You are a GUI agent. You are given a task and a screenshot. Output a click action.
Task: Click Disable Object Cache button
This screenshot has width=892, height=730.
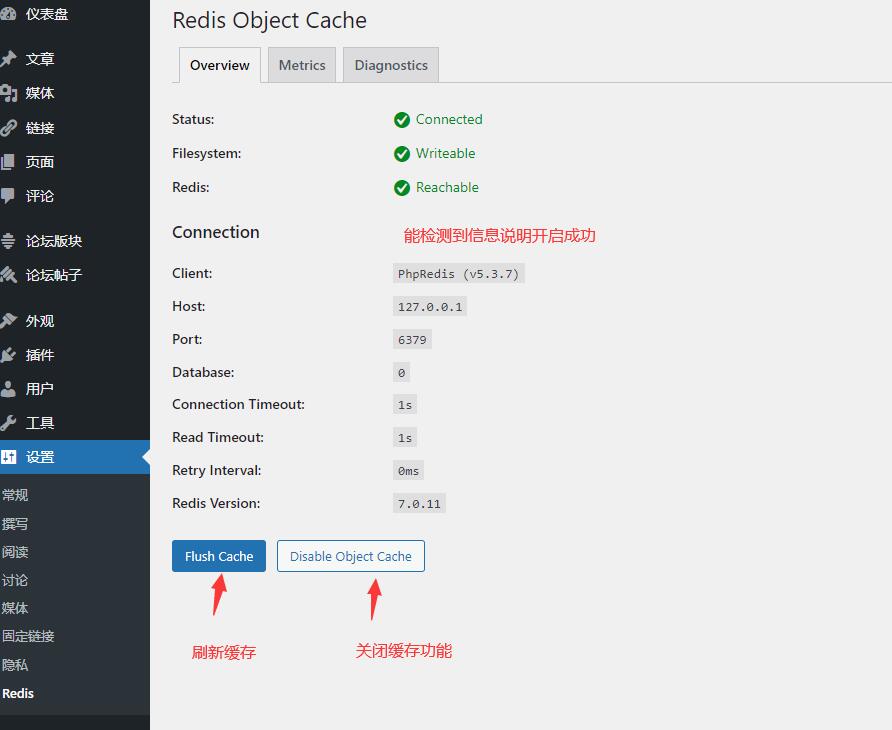[x=350, y=556]
